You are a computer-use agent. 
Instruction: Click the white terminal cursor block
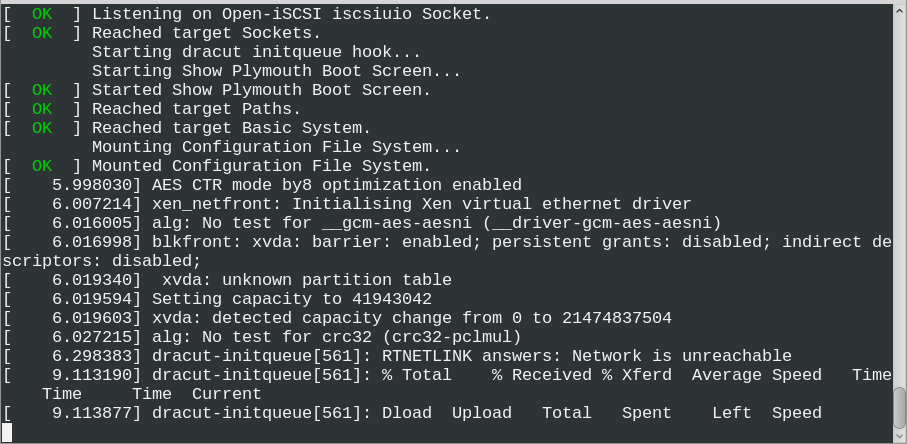click(7, 431)
